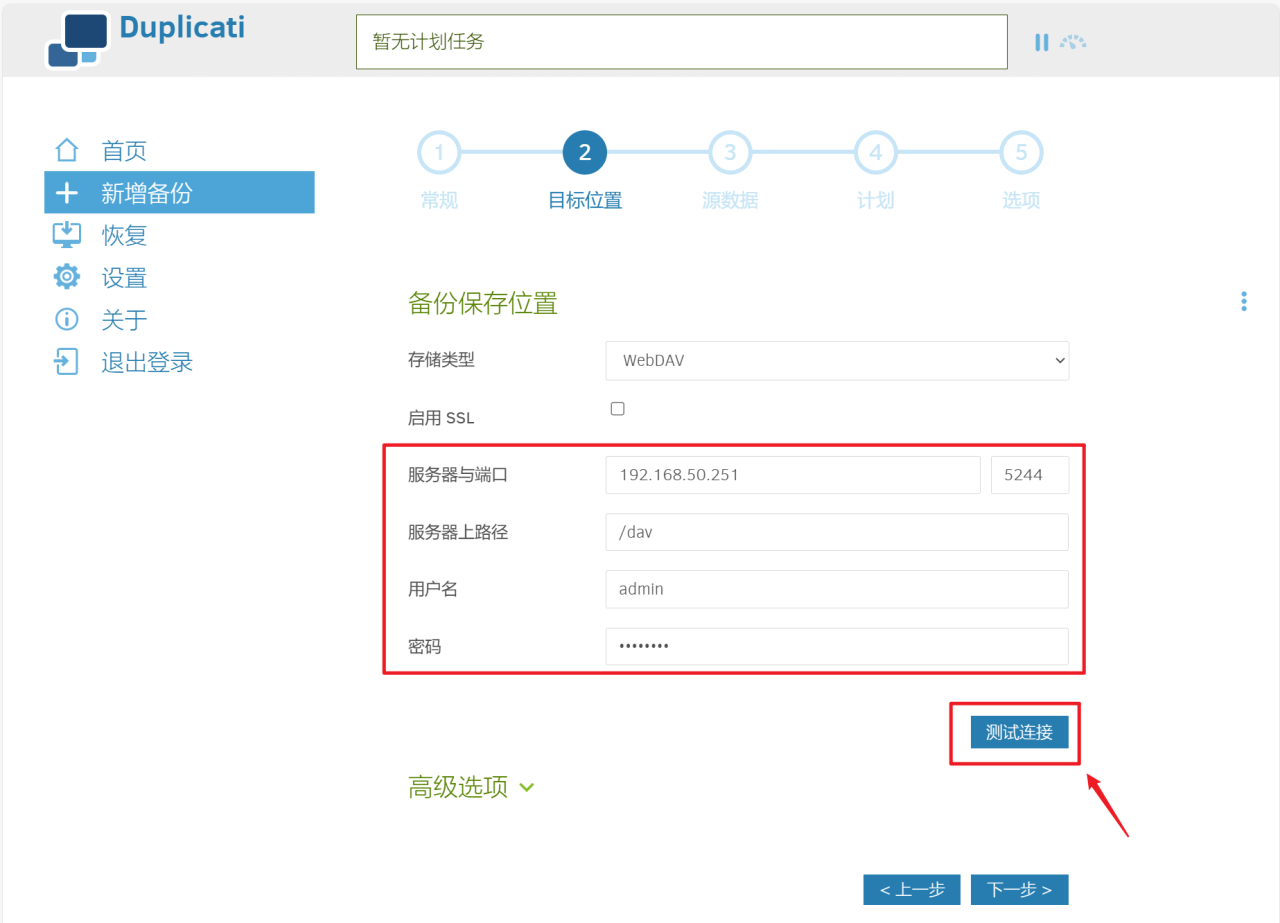
Task: Click the 服务器与端口 address input field
Action: coord(792,475)
